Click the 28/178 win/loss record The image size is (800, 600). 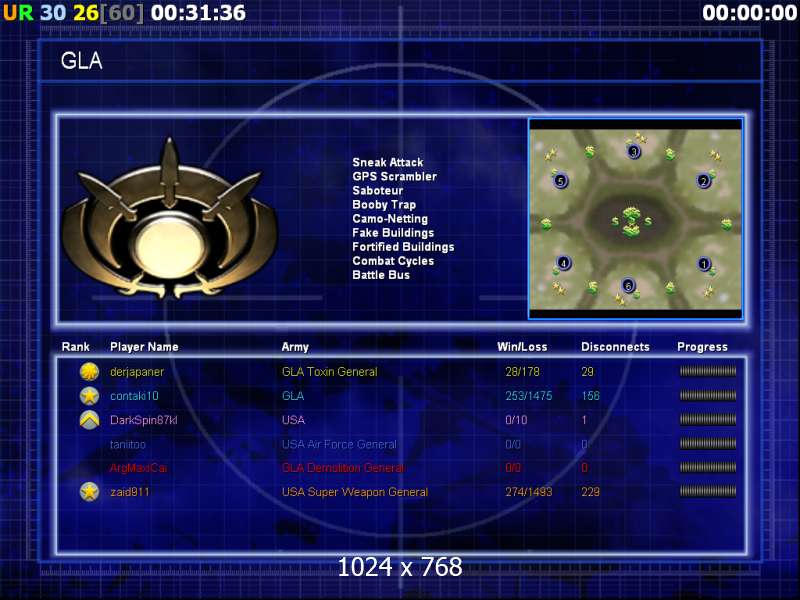pos(522,372)
